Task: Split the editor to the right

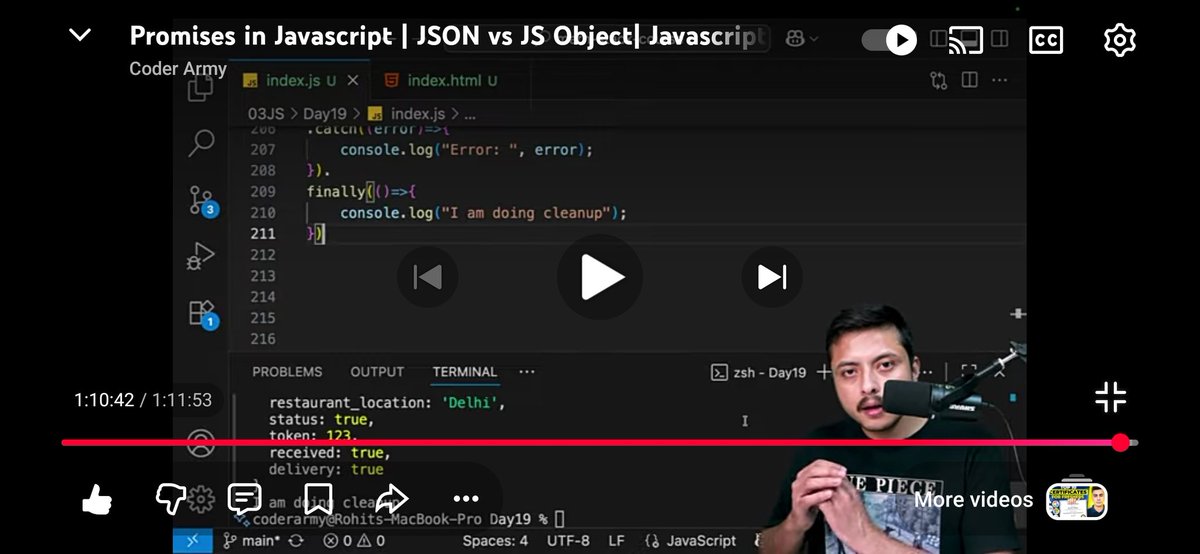Action: (969, 80)
